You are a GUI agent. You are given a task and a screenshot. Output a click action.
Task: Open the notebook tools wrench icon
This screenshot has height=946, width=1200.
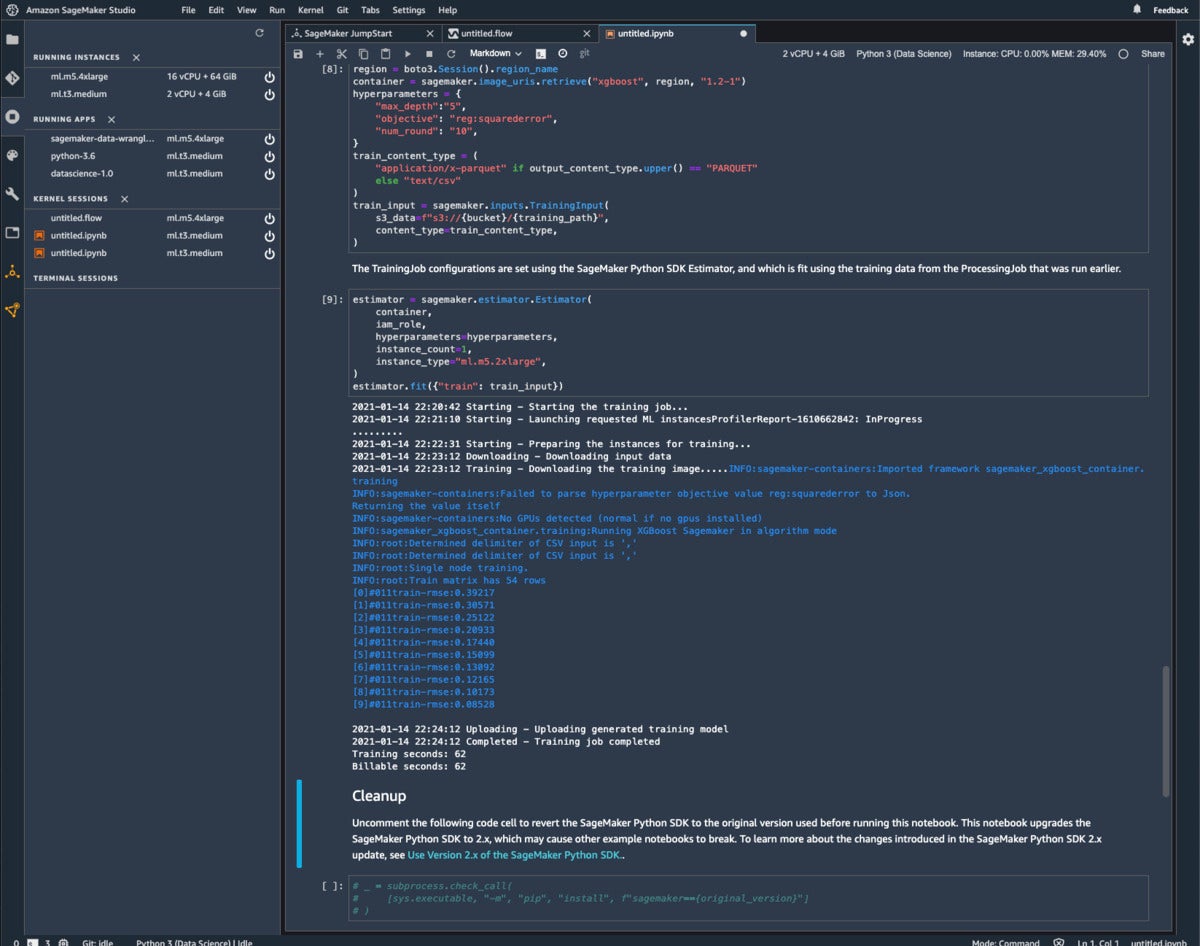tap(12, 194)
